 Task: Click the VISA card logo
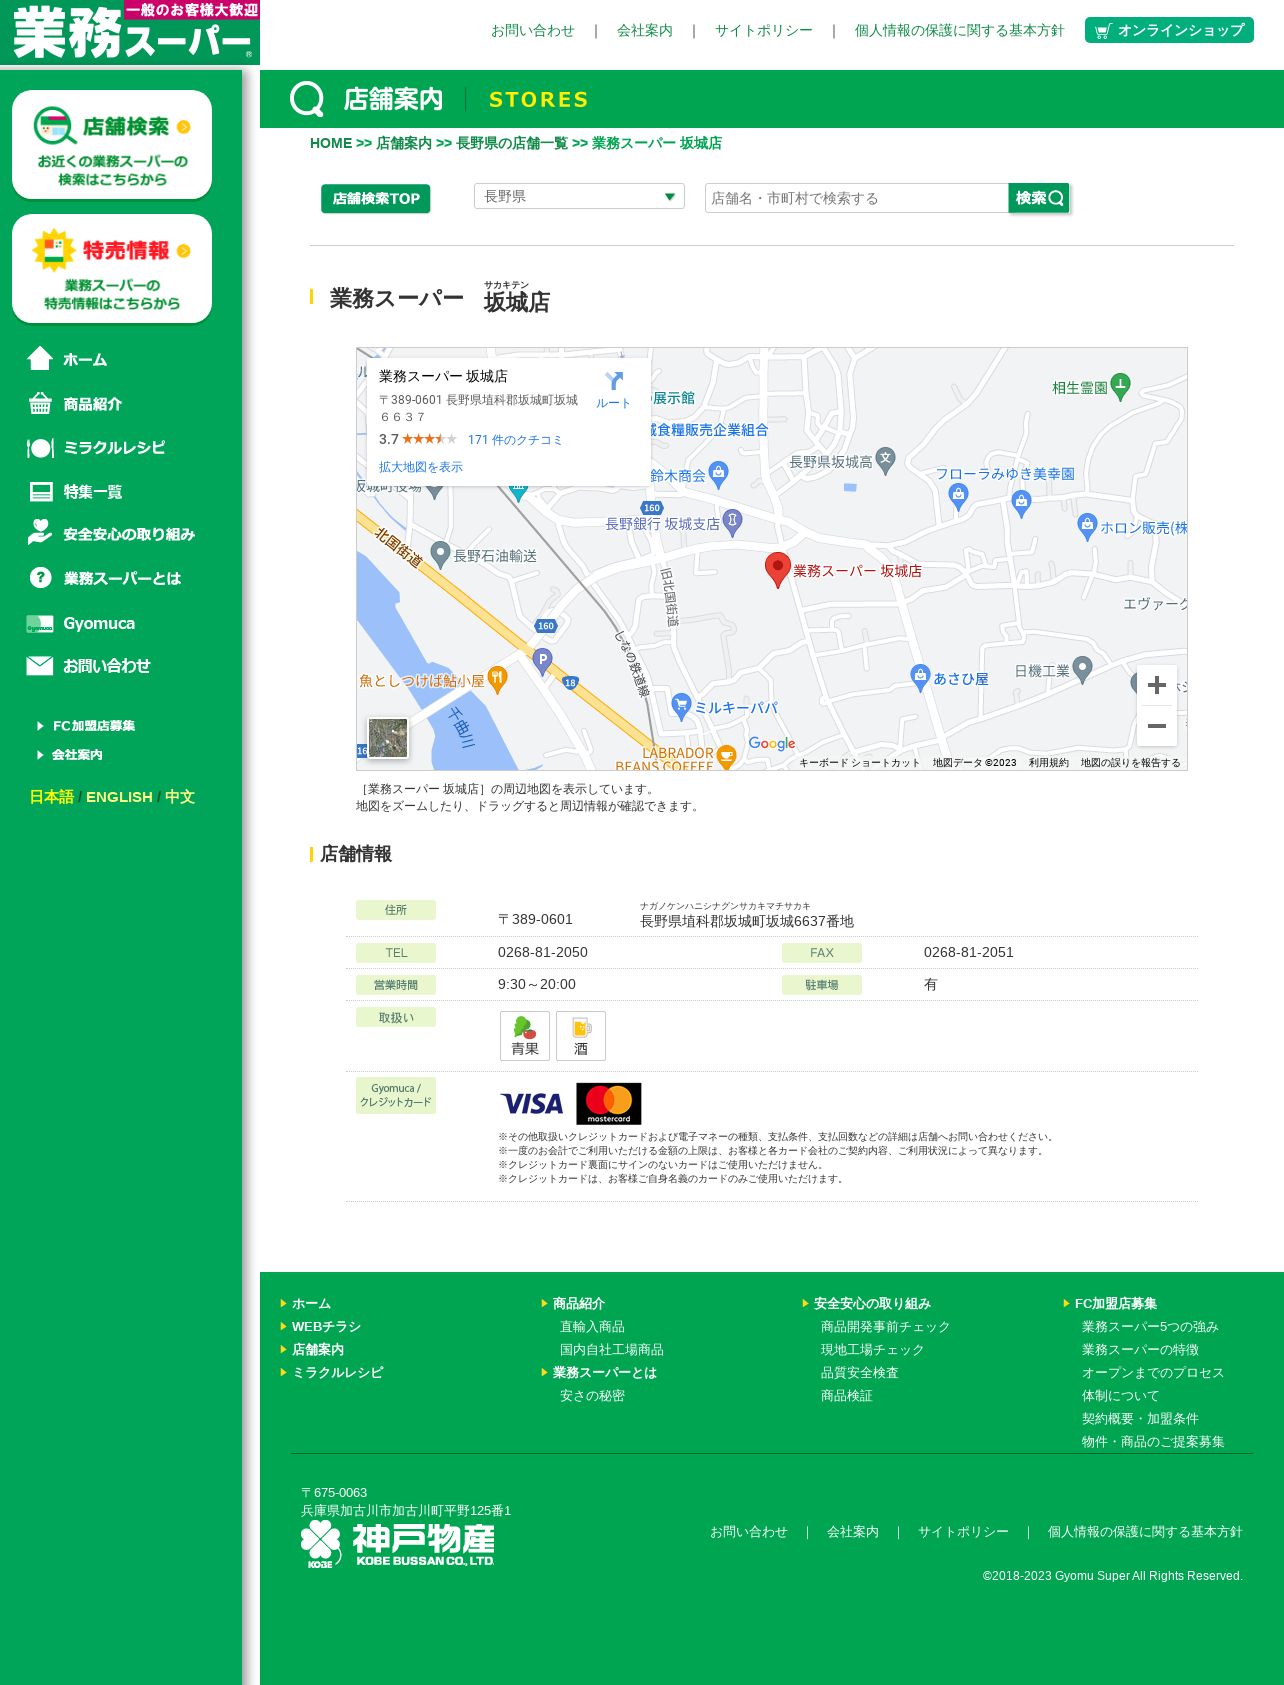click(x=532, y=1104)
